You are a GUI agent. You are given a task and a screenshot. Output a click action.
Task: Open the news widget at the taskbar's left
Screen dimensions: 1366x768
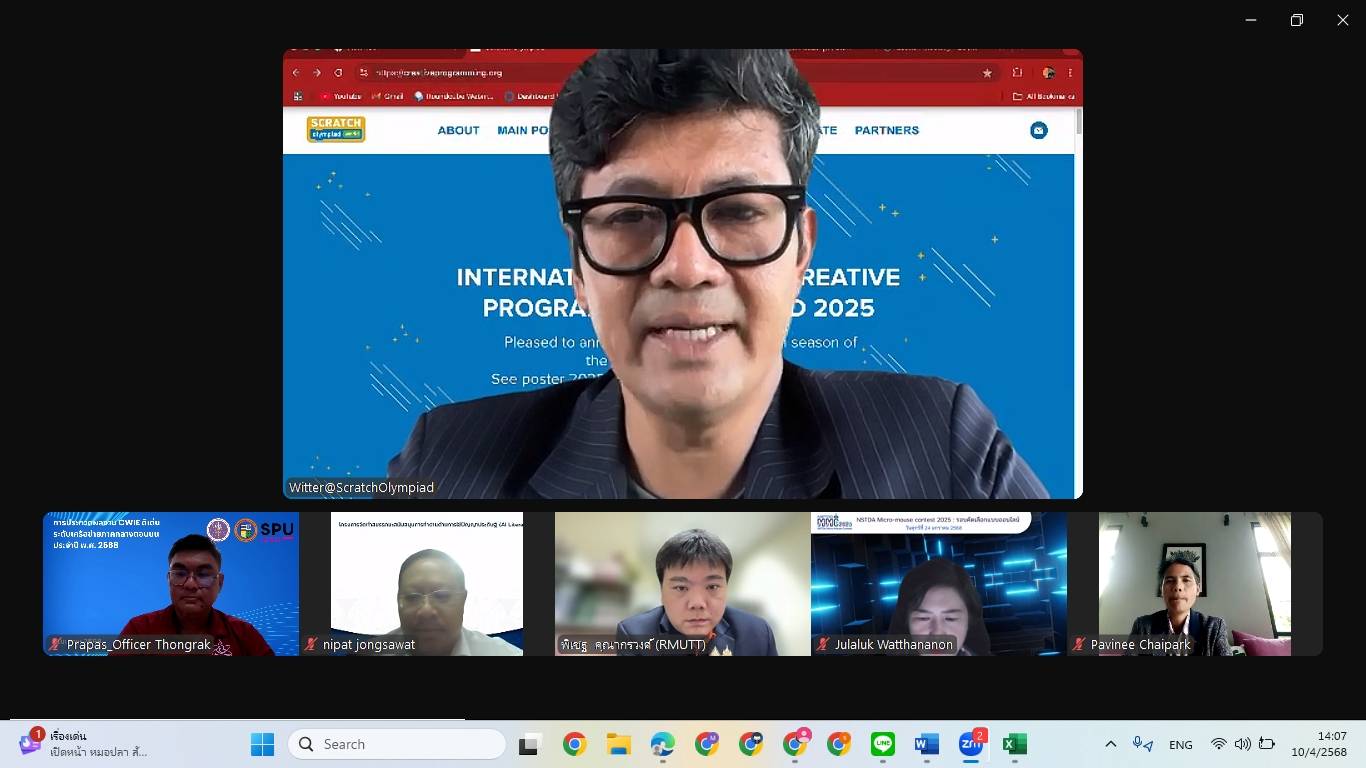coord(85,744)
